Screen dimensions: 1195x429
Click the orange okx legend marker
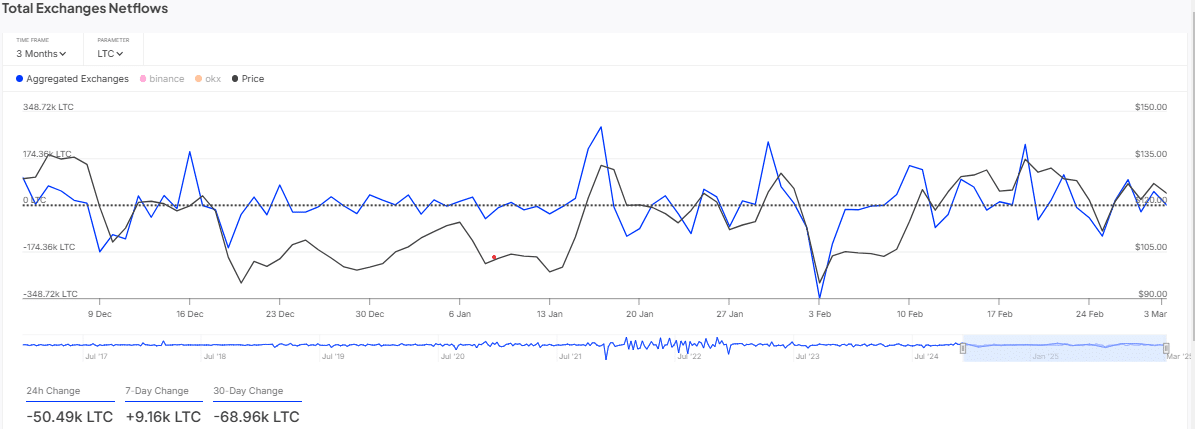198,78
